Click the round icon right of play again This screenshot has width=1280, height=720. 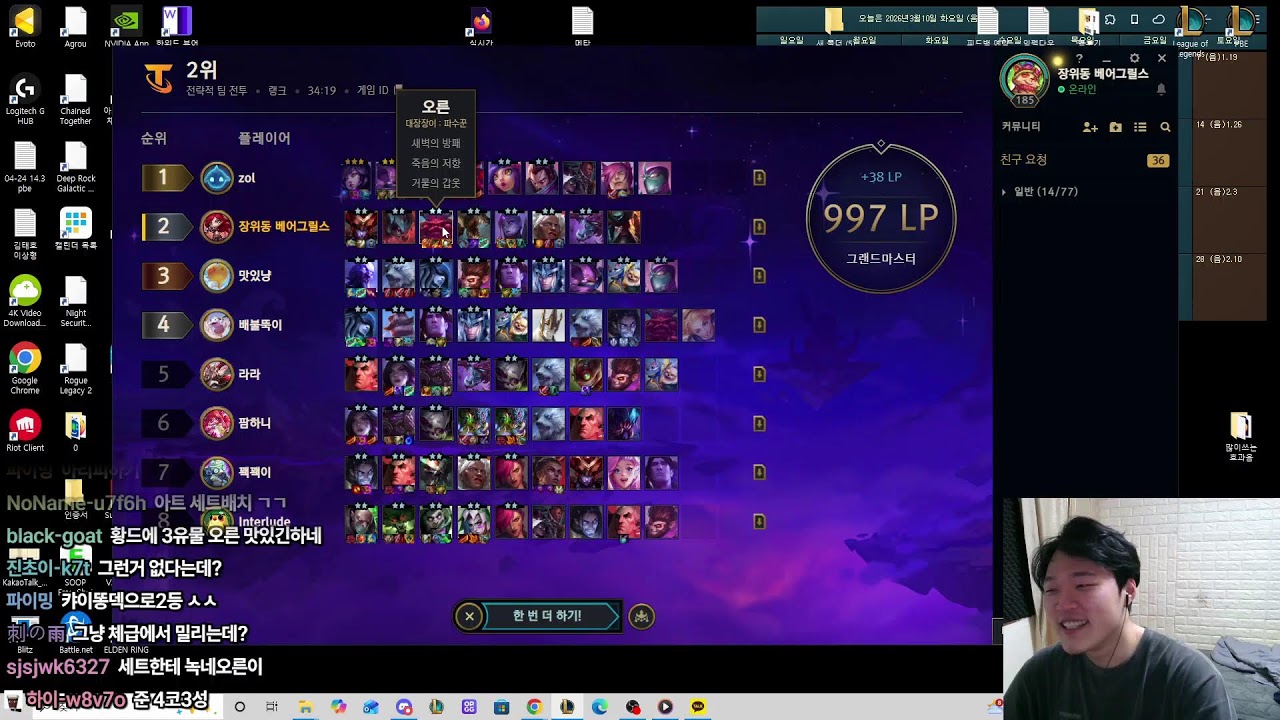coord(642,617)
